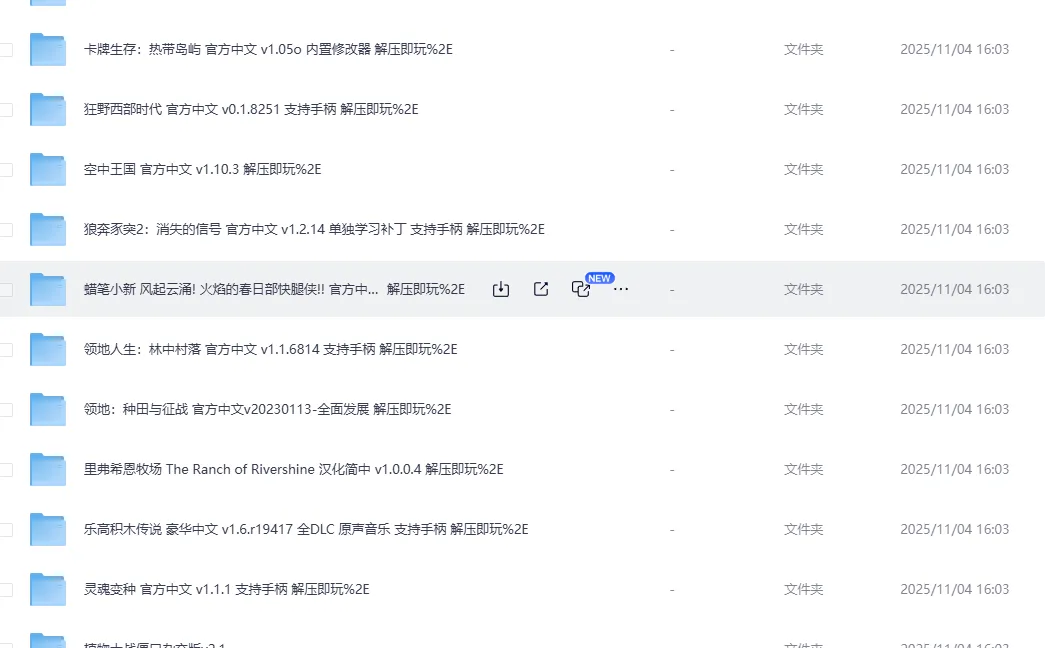This screenshot has width=1045, height=648.
Task: Click the copy icon with NEW badge
Action: pyautogui.click(x=580, y=289)
